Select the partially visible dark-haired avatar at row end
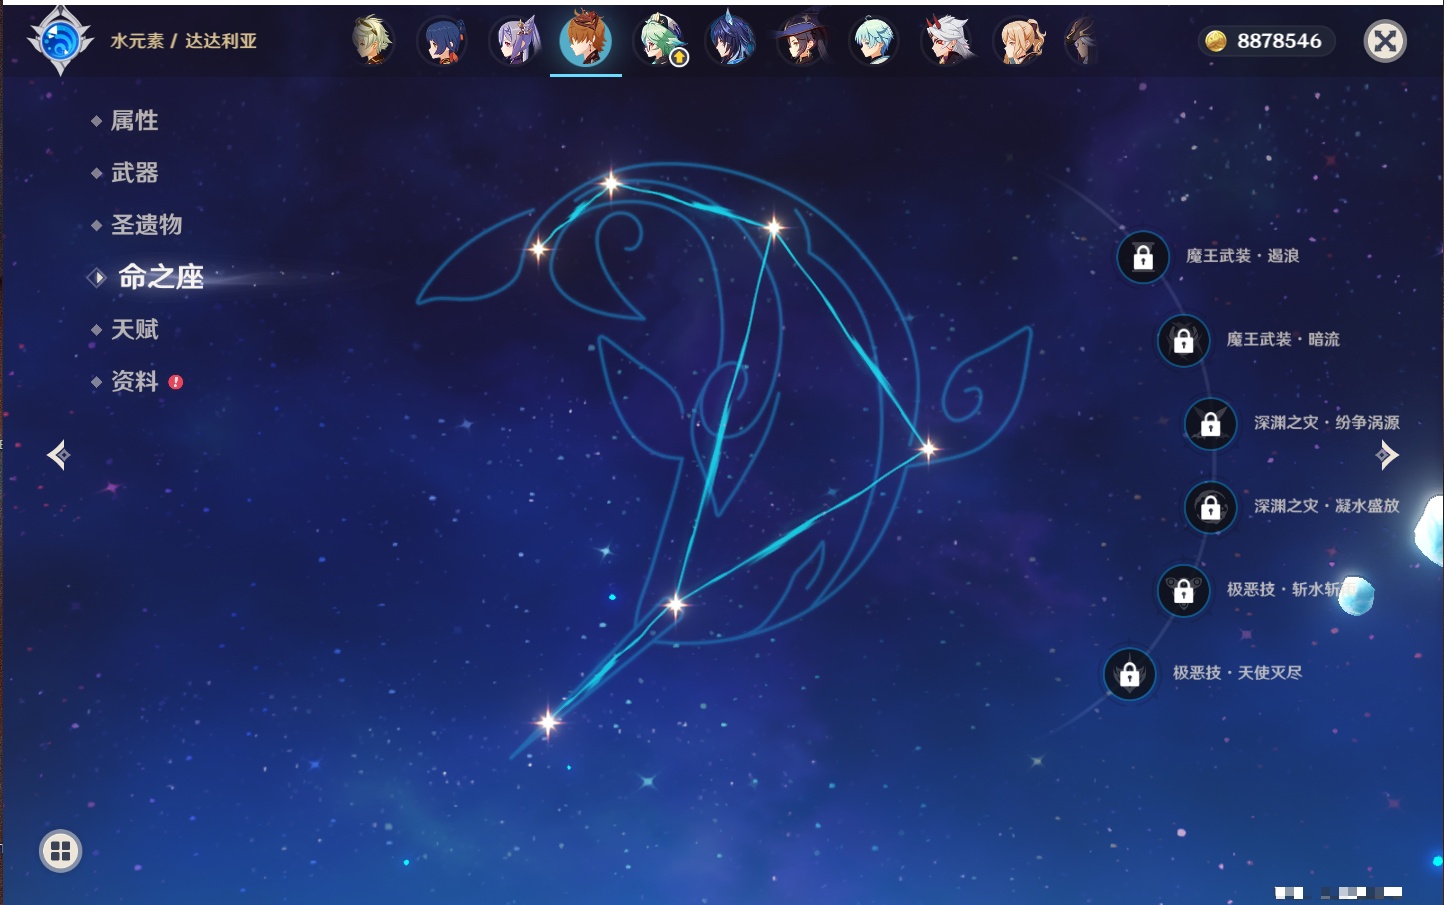The image size is (1444, 905). click(x=1080, y=41)
